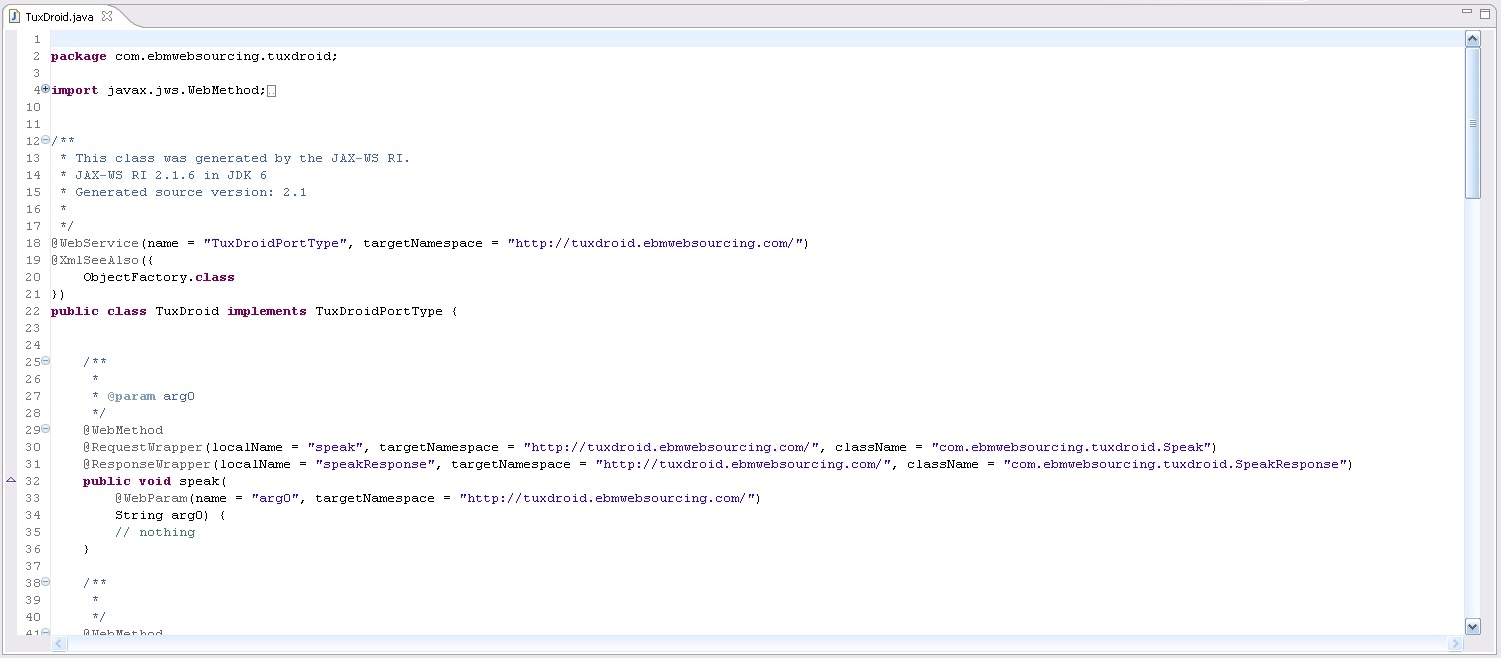
Task: Place cursor on the TuxDroidPortType interface name
Action: pyautogui.click(x=378, y=311)
